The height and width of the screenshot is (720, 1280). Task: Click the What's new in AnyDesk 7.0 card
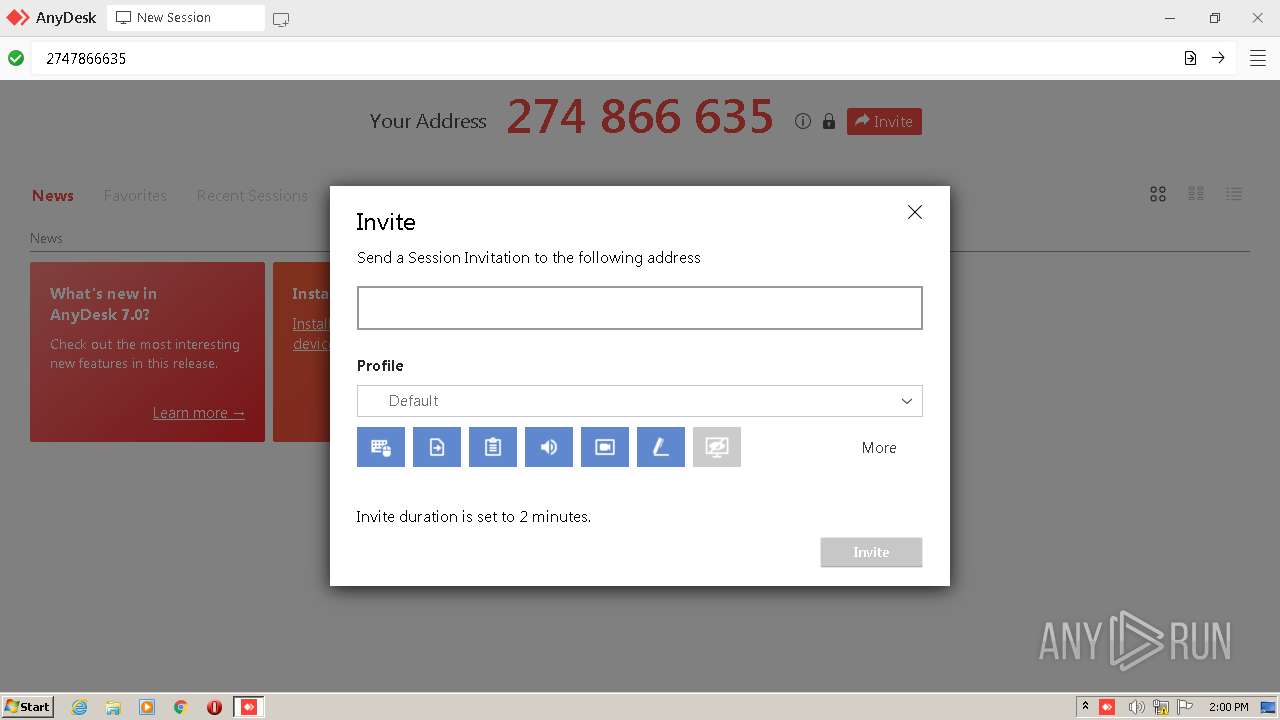(147, 352)
